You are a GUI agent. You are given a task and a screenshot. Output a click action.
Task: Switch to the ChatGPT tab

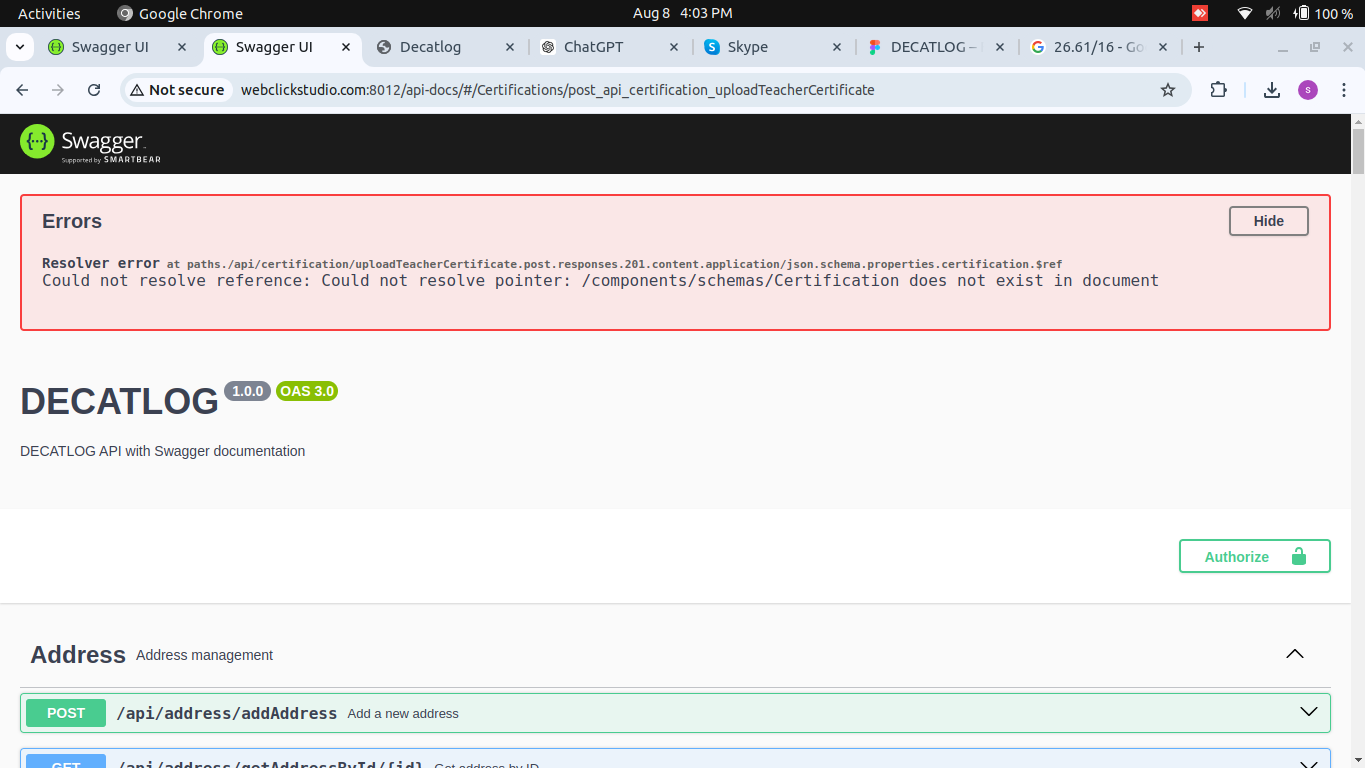point(593,47)
